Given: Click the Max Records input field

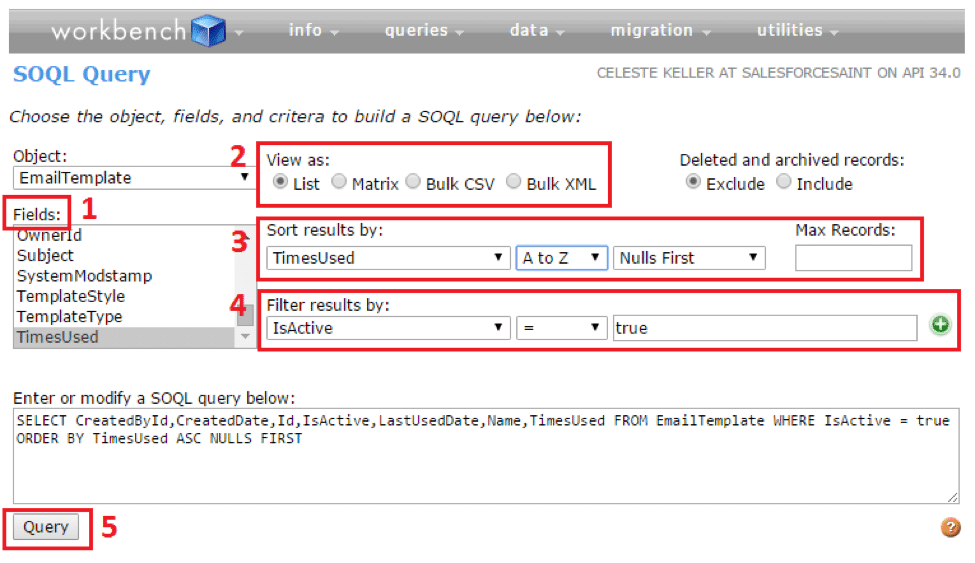Looking at the screenshot, I should [853, 258].
